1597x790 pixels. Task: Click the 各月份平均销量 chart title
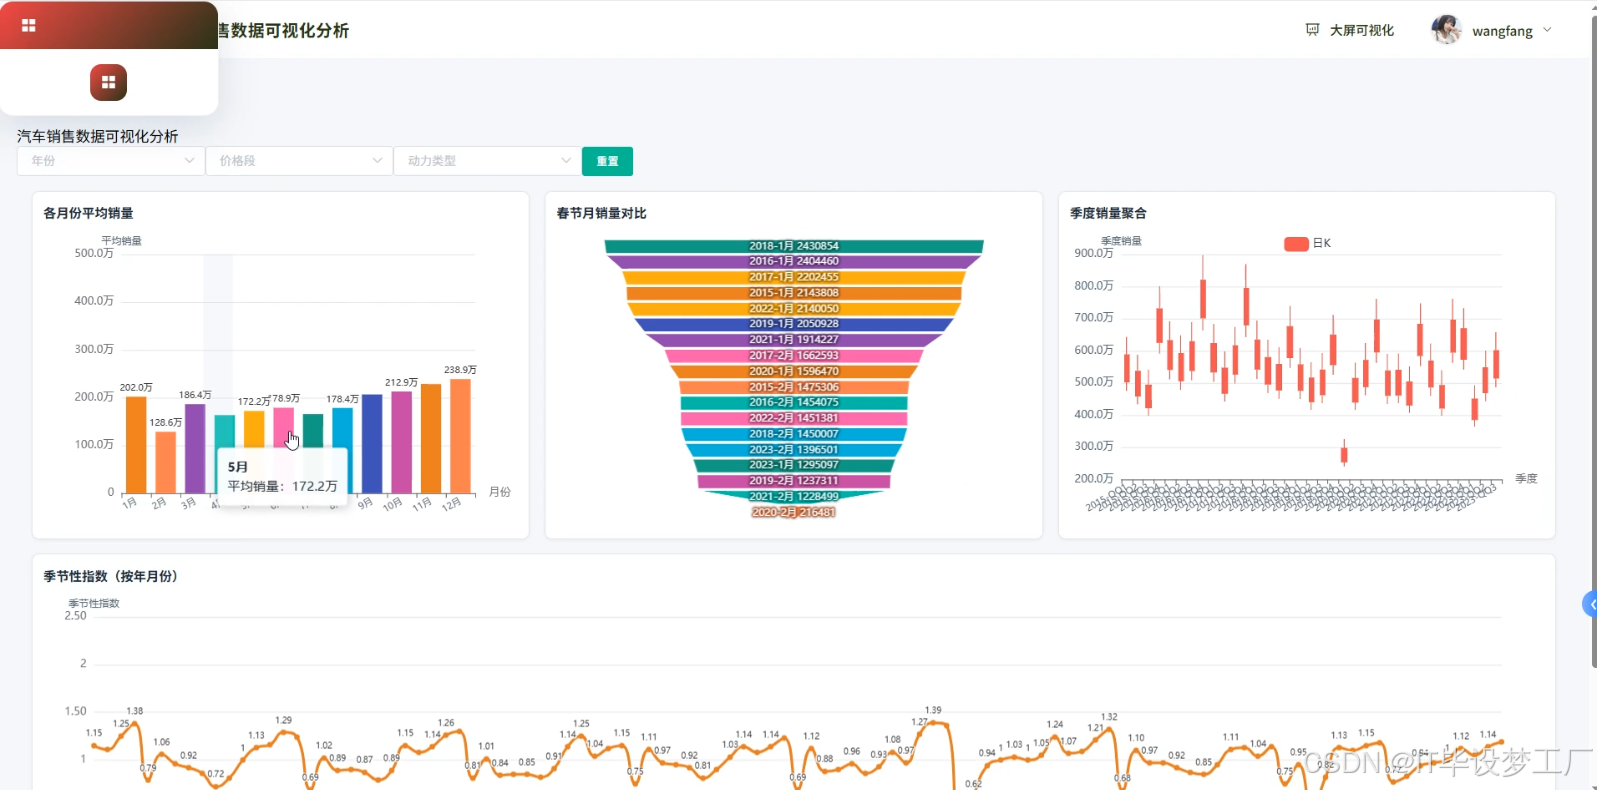click(x=88, y=213)
